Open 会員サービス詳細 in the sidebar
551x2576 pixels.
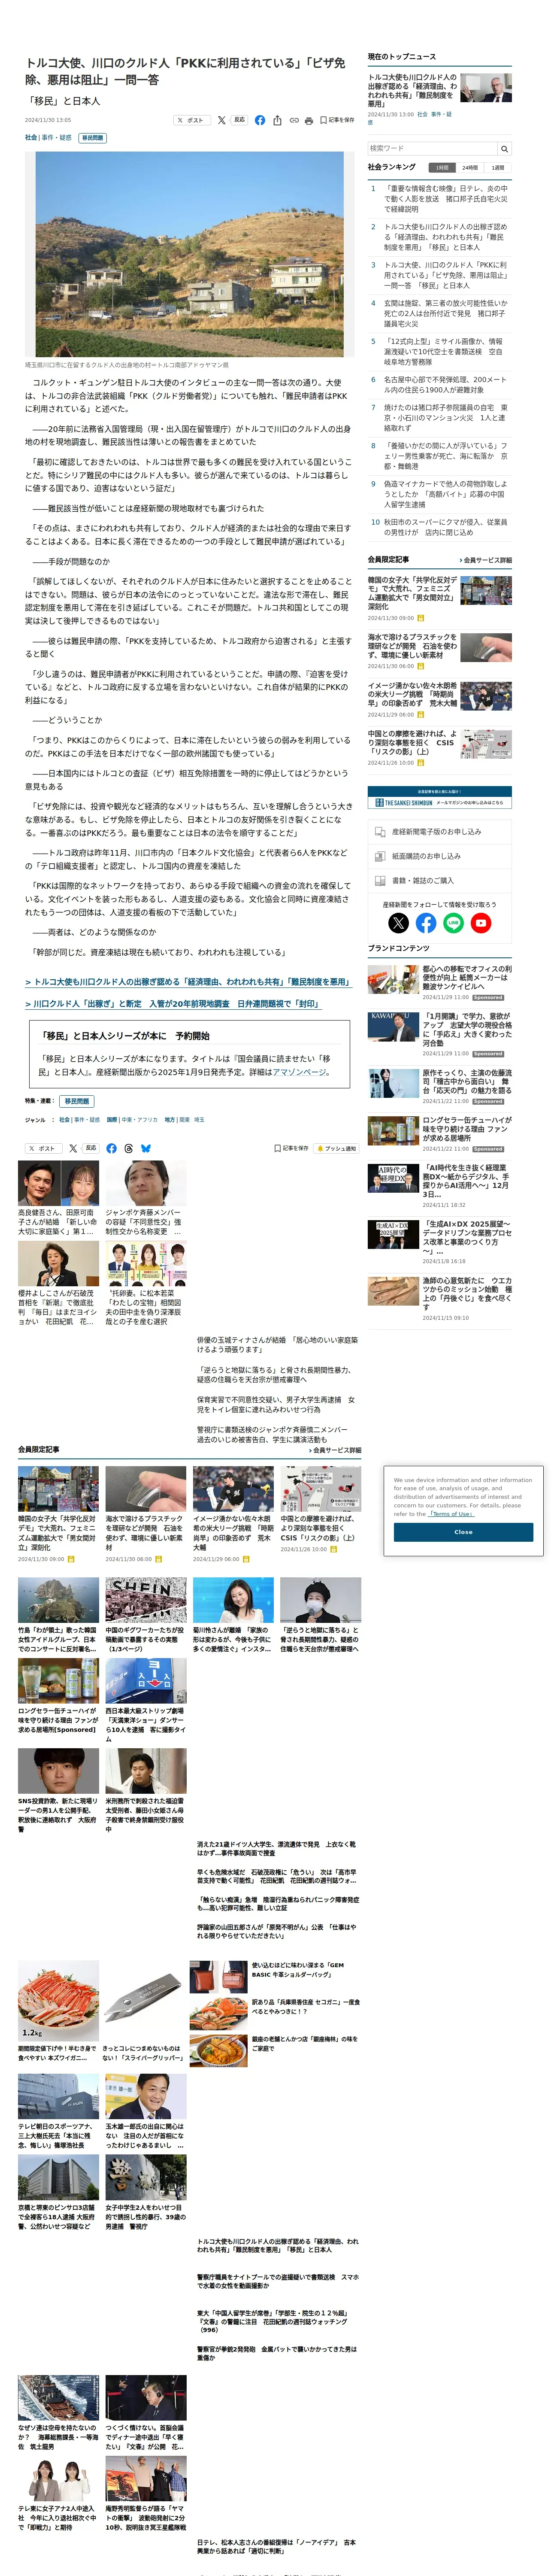(x=486, y=560)
